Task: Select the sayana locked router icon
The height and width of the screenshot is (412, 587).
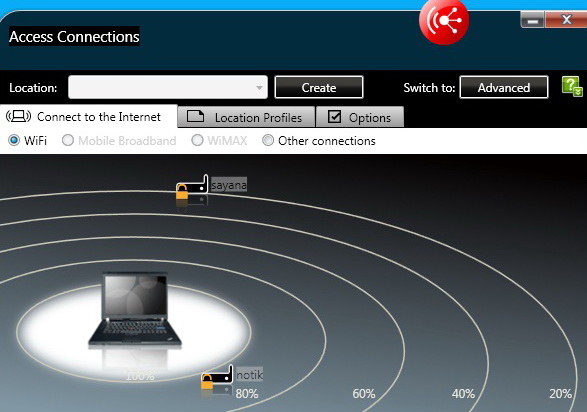Action: 192,187
